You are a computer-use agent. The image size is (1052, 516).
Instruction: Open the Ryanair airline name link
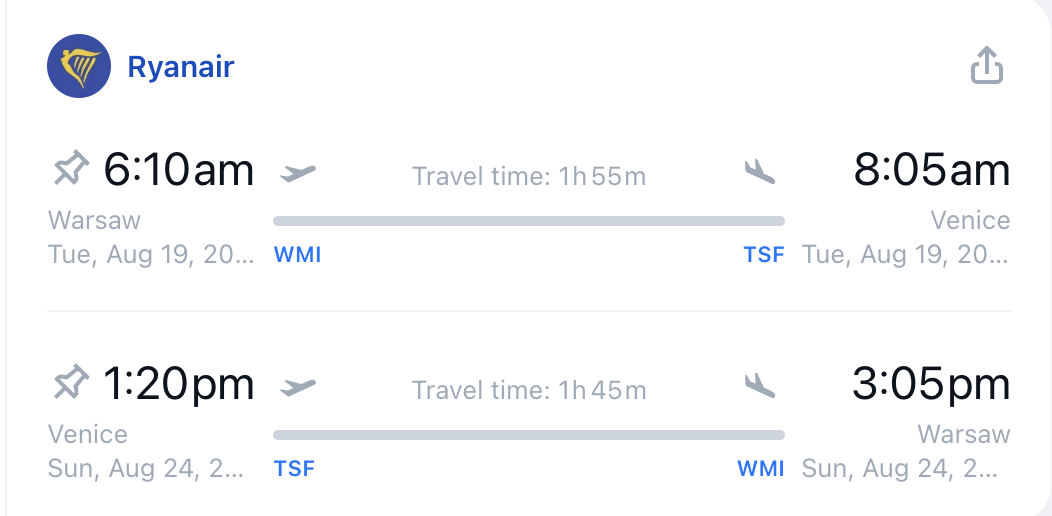(x=180, y=67)
